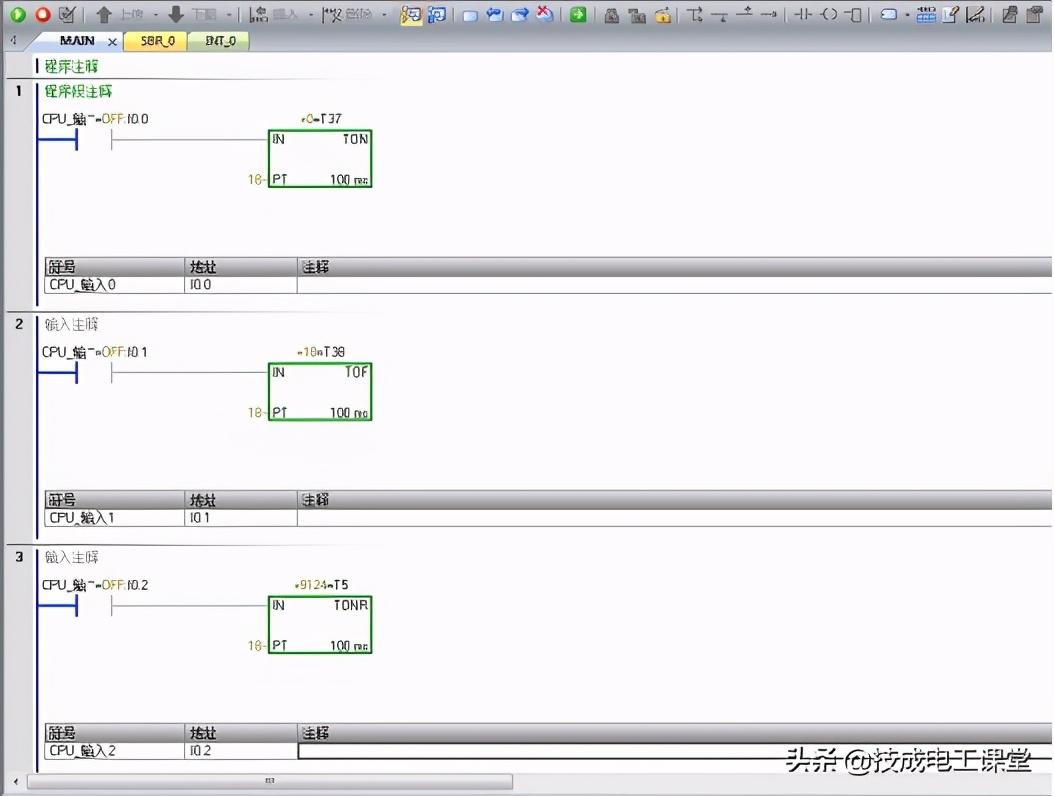Insert a coil element

(x=829, y=14)
